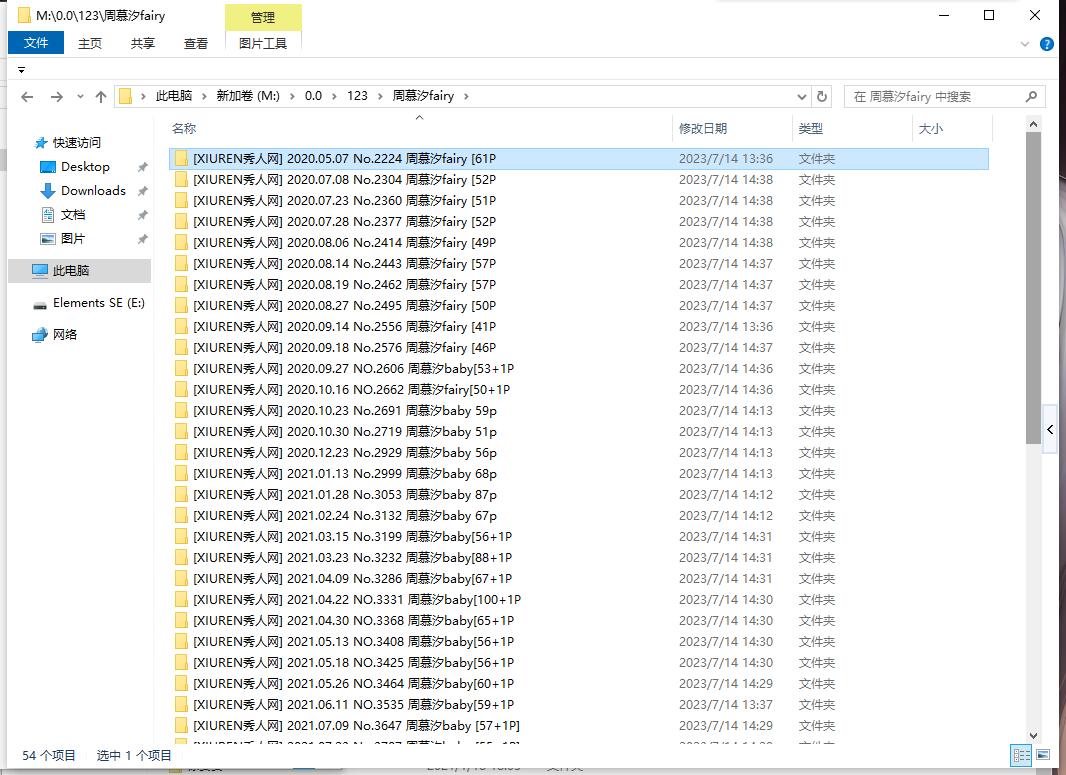
Task: Click the pin icon beside 文档
Action: [142, 215]
